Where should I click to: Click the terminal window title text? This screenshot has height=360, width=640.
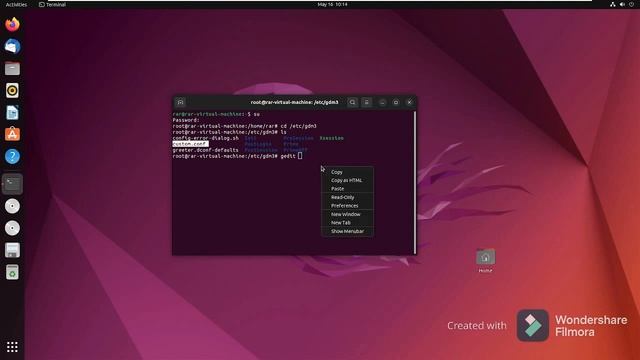tap(294, 102)
